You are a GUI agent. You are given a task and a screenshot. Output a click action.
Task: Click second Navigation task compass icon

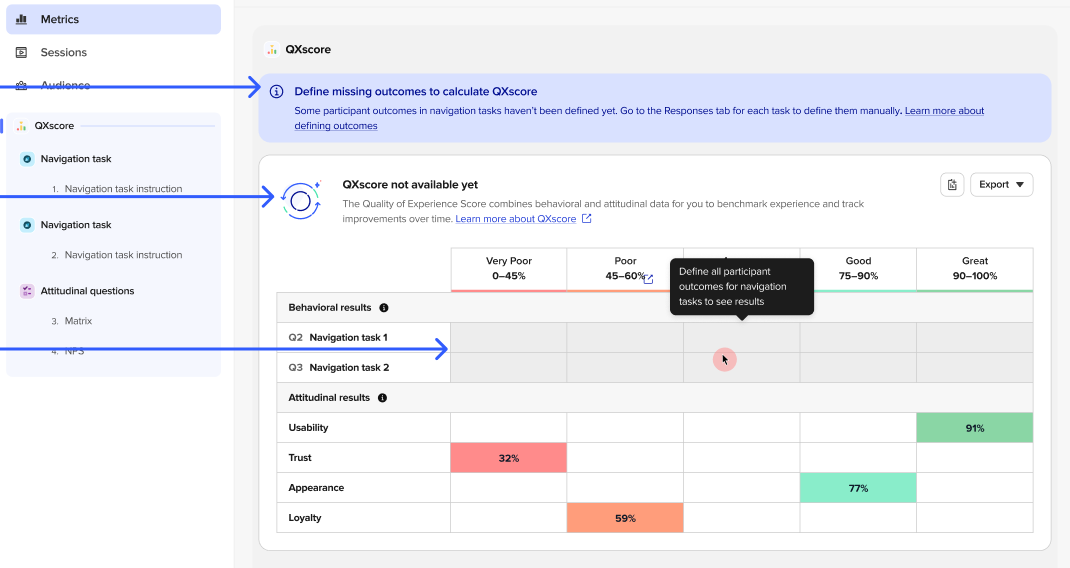27,225
